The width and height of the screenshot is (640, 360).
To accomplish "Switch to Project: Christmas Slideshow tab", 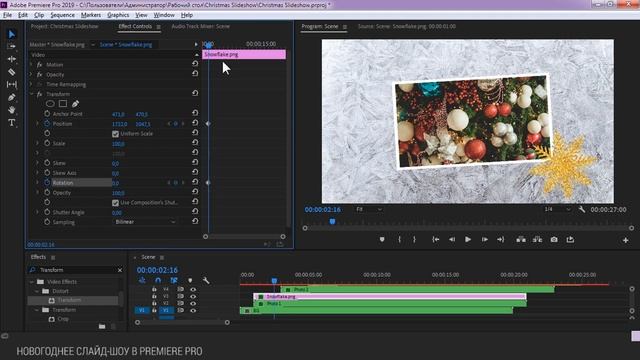I will point(64,26).
